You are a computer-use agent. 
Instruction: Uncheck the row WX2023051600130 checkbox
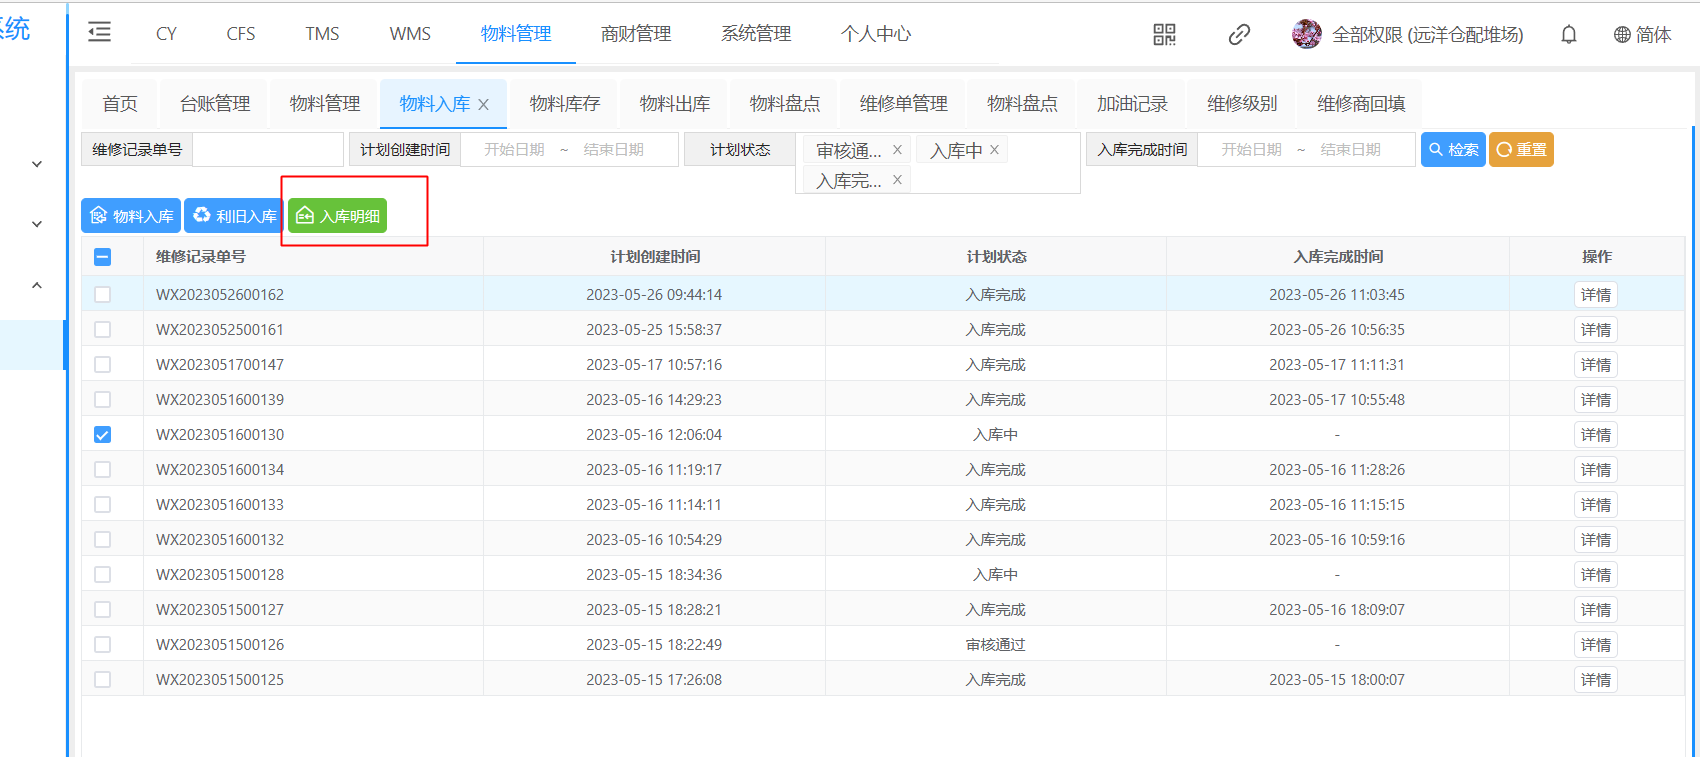(x=102, y=435)
